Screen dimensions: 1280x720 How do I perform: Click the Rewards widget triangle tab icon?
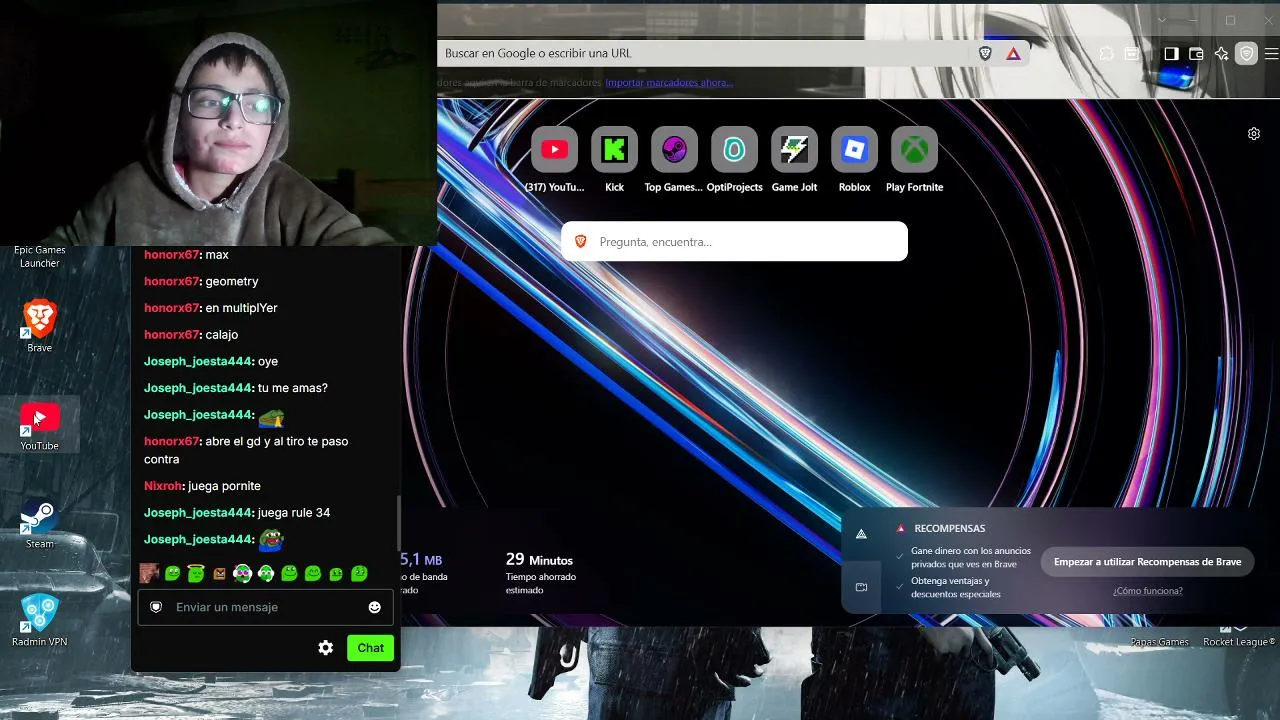861,534
